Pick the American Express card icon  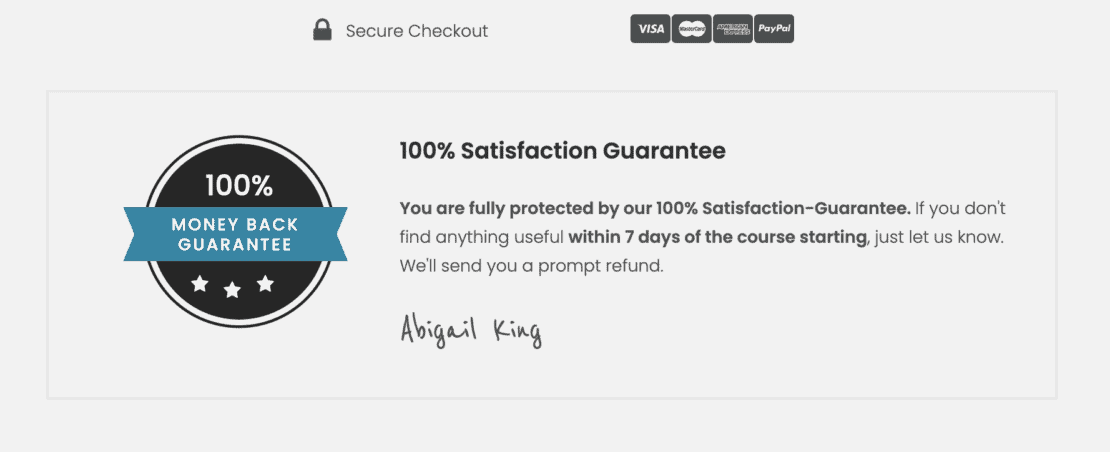(732, 29)
